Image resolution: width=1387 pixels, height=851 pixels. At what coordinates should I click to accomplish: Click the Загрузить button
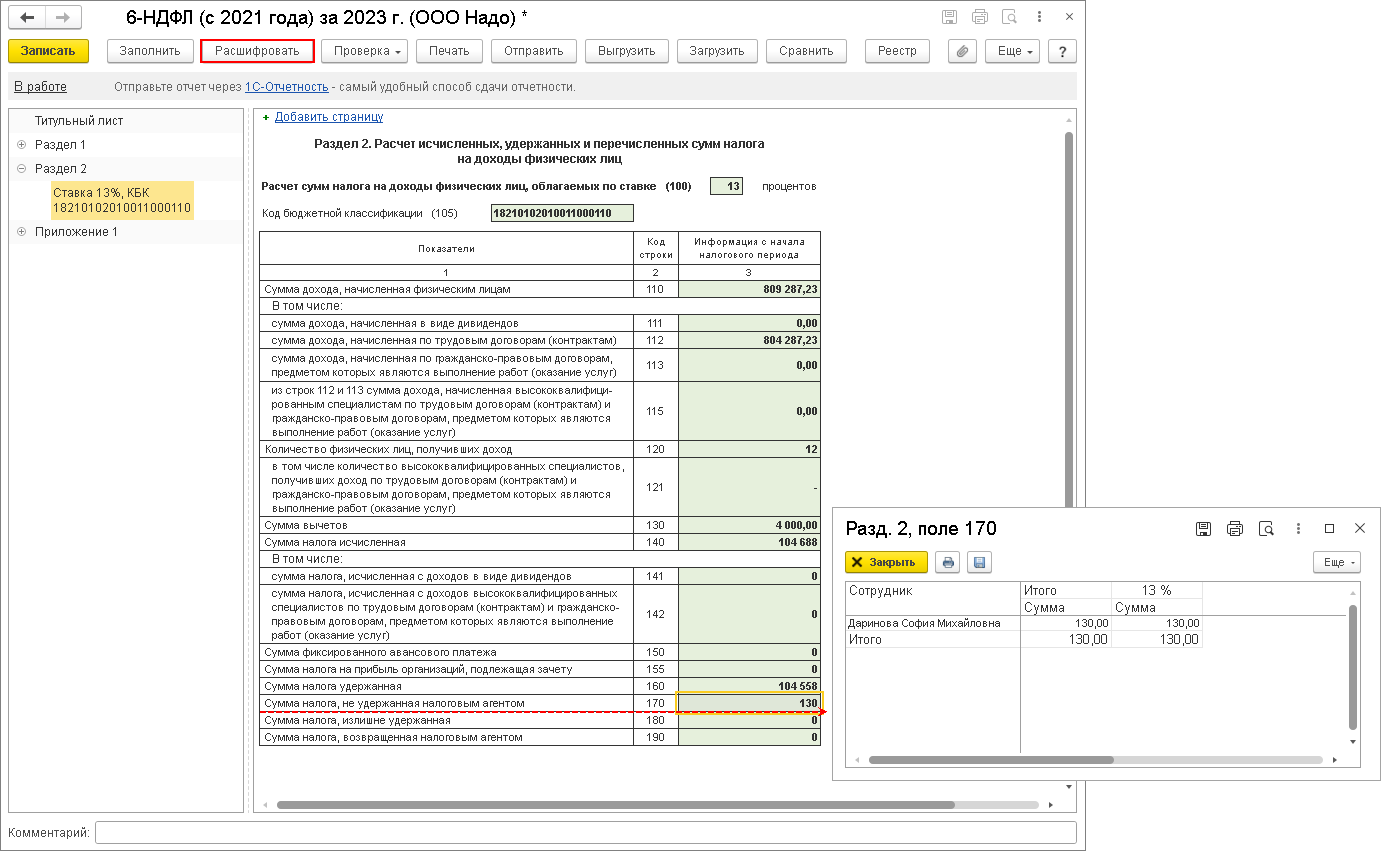click(717, 51)
